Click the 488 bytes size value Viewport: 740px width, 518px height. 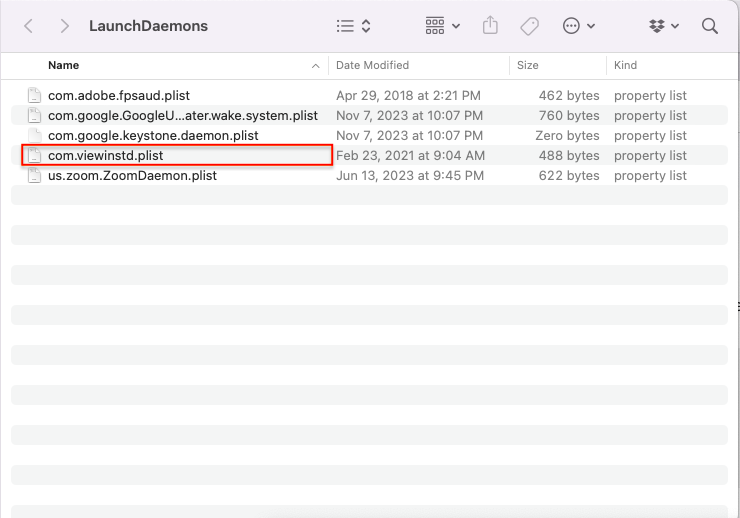tap(569, 155)
